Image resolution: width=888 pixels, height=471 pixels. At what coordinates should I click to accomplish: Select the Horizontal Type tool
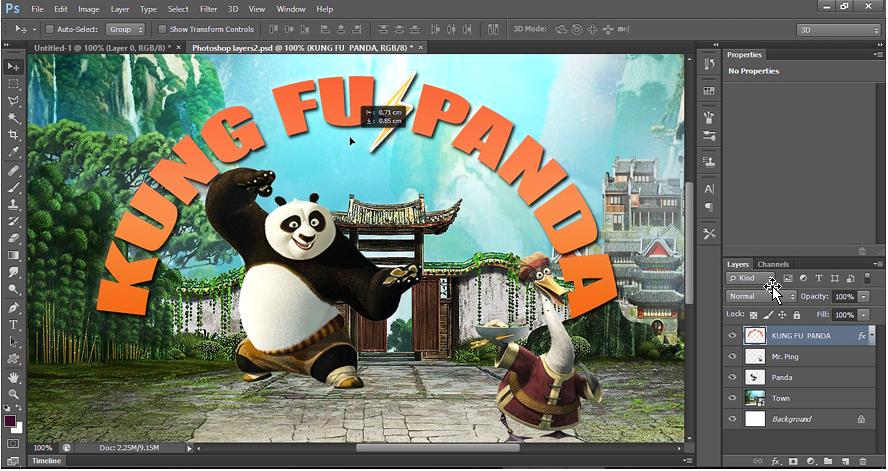tap(14, 326)
